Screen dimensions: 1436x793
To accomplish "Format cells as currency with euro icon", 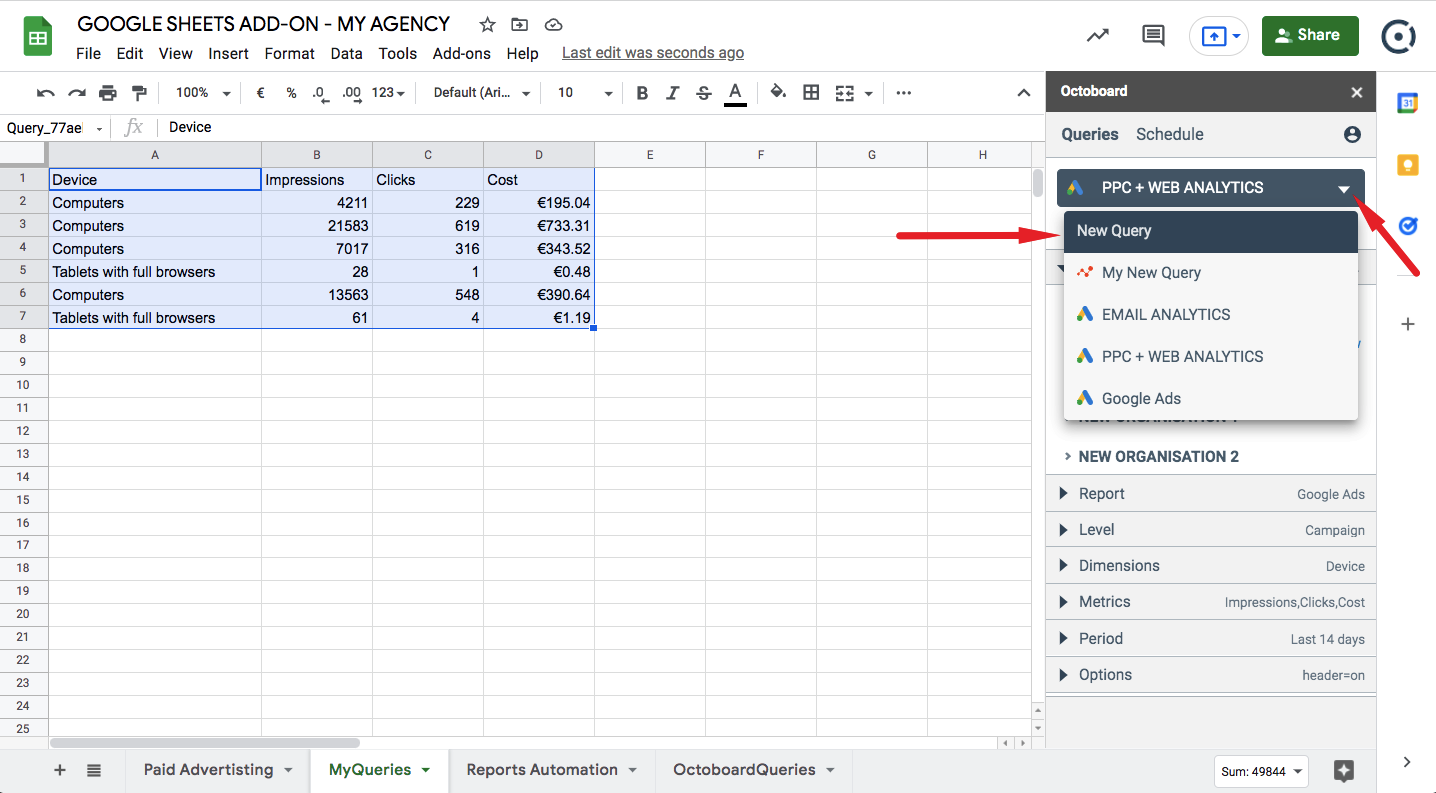I will point(261,93).
